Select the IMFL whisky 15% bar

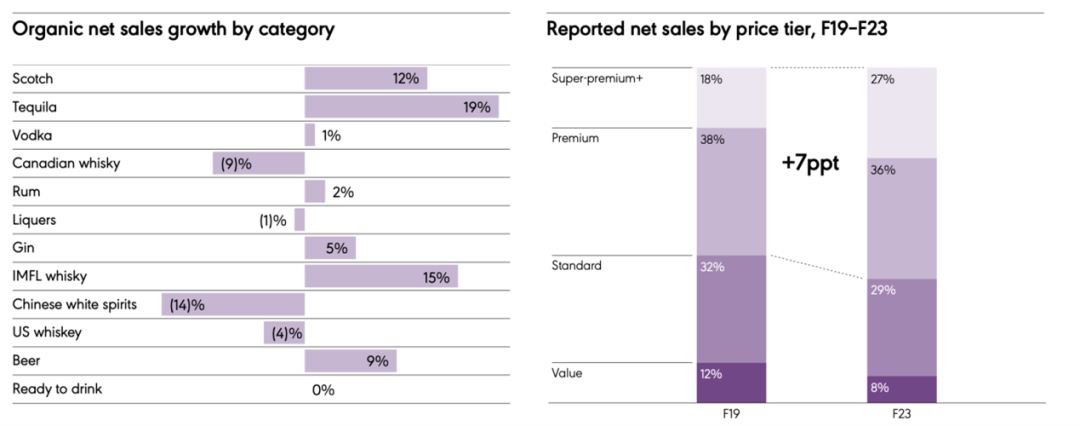[x=381, y=277]
